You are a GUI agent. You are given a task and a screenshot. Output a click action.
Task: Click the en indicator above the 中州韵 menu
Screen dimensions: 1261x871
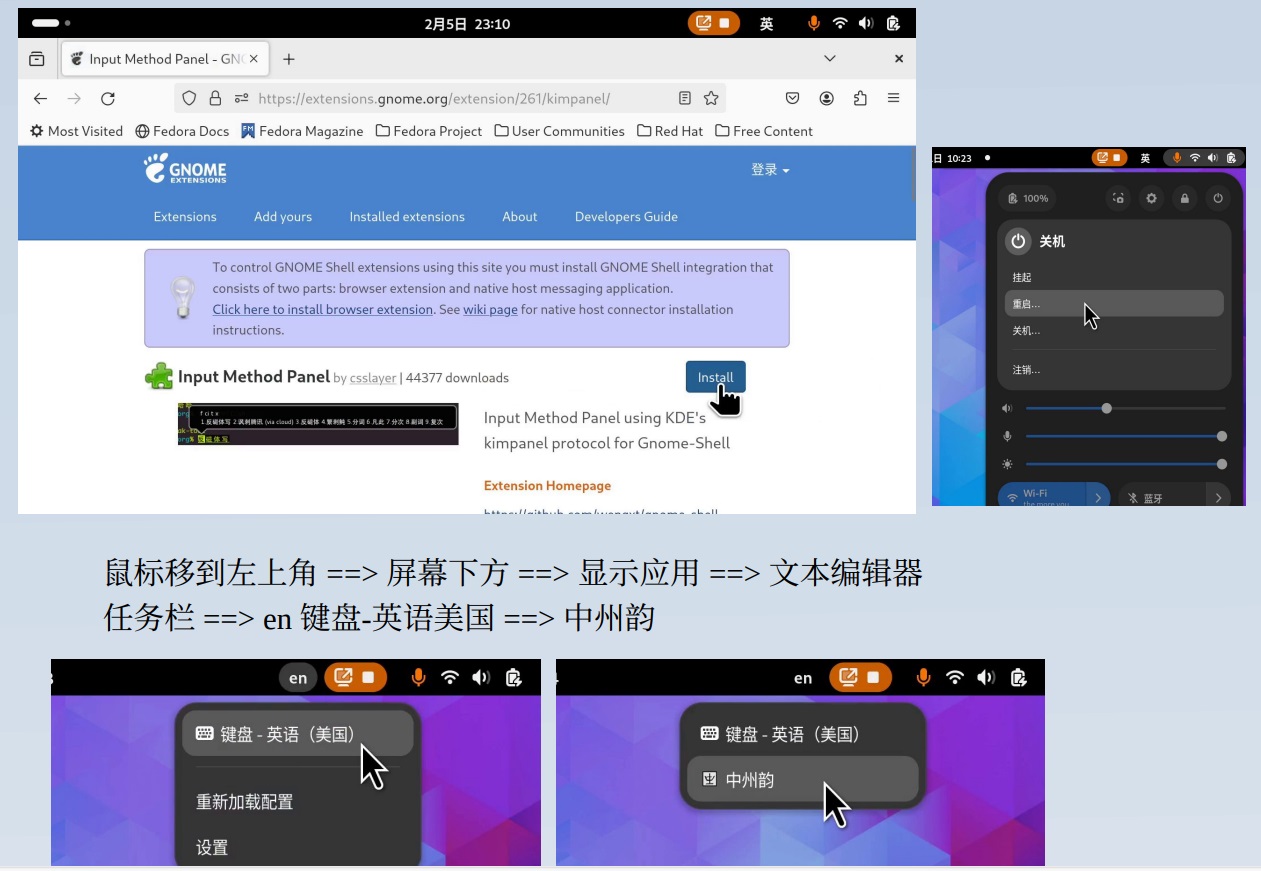(803, 678)
